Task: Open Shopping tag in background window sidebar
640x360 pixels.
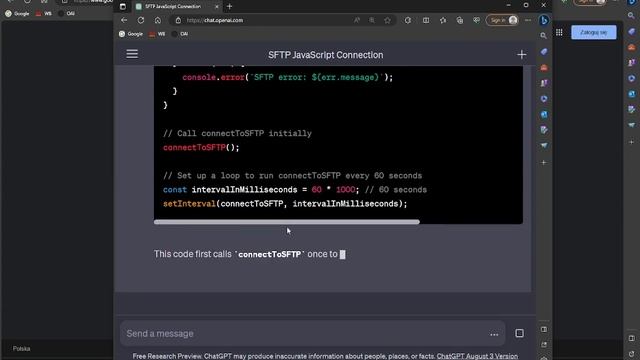Action: pos(631,31)
